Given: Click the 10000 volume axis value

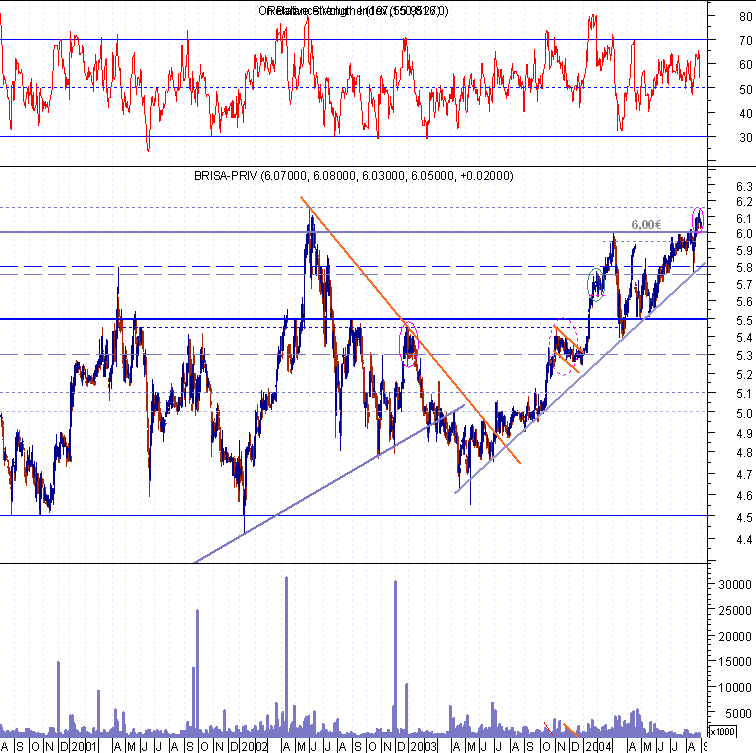Looking at the screenshot, I should click(735, 687).
